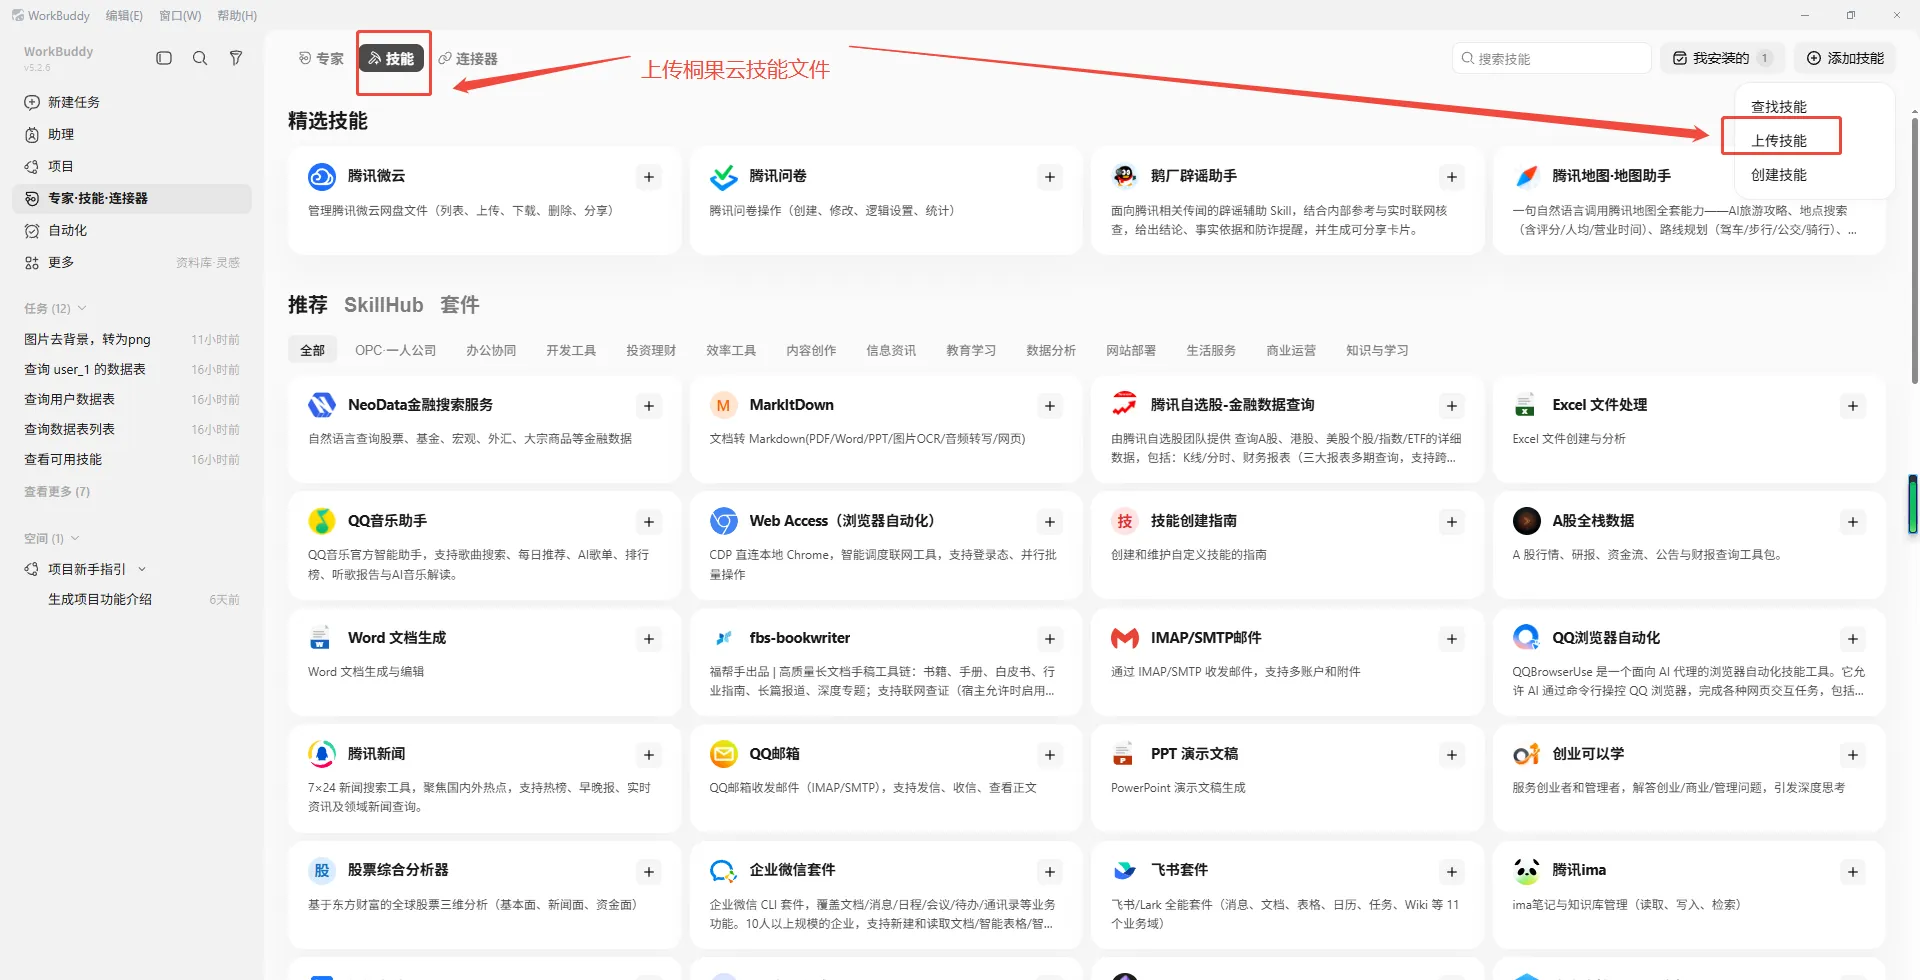The image size is (1920, 980).
Task: Open 项目 in the sidebar
Action: click(132, 166)
